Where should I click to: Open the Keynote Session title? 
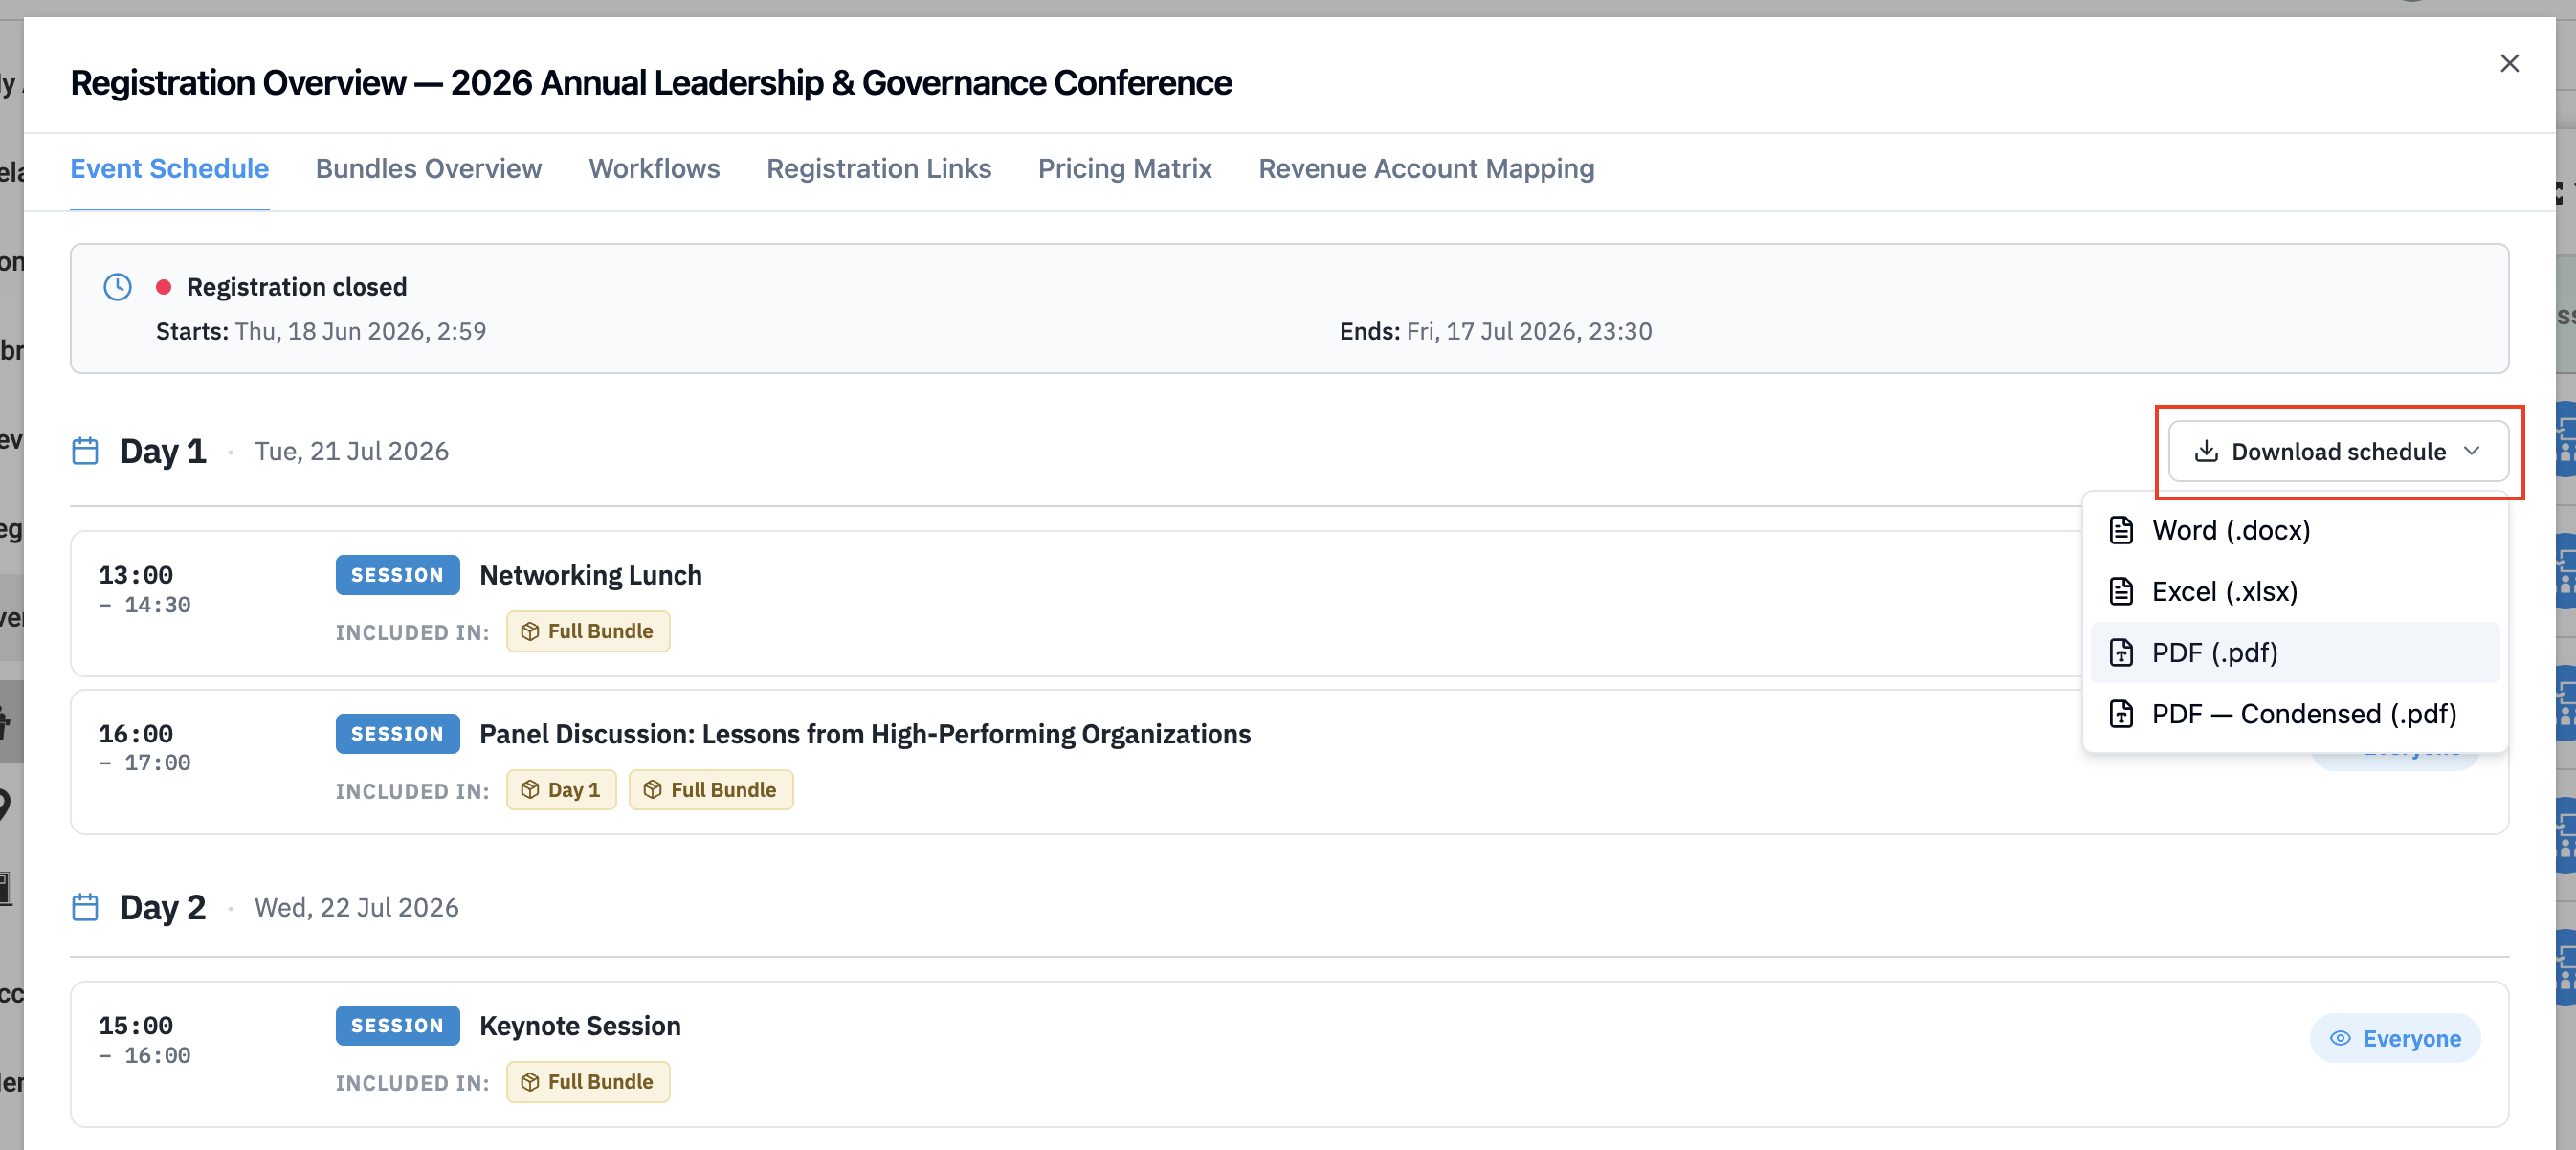pyautogui.click(x=580, y=1026)
